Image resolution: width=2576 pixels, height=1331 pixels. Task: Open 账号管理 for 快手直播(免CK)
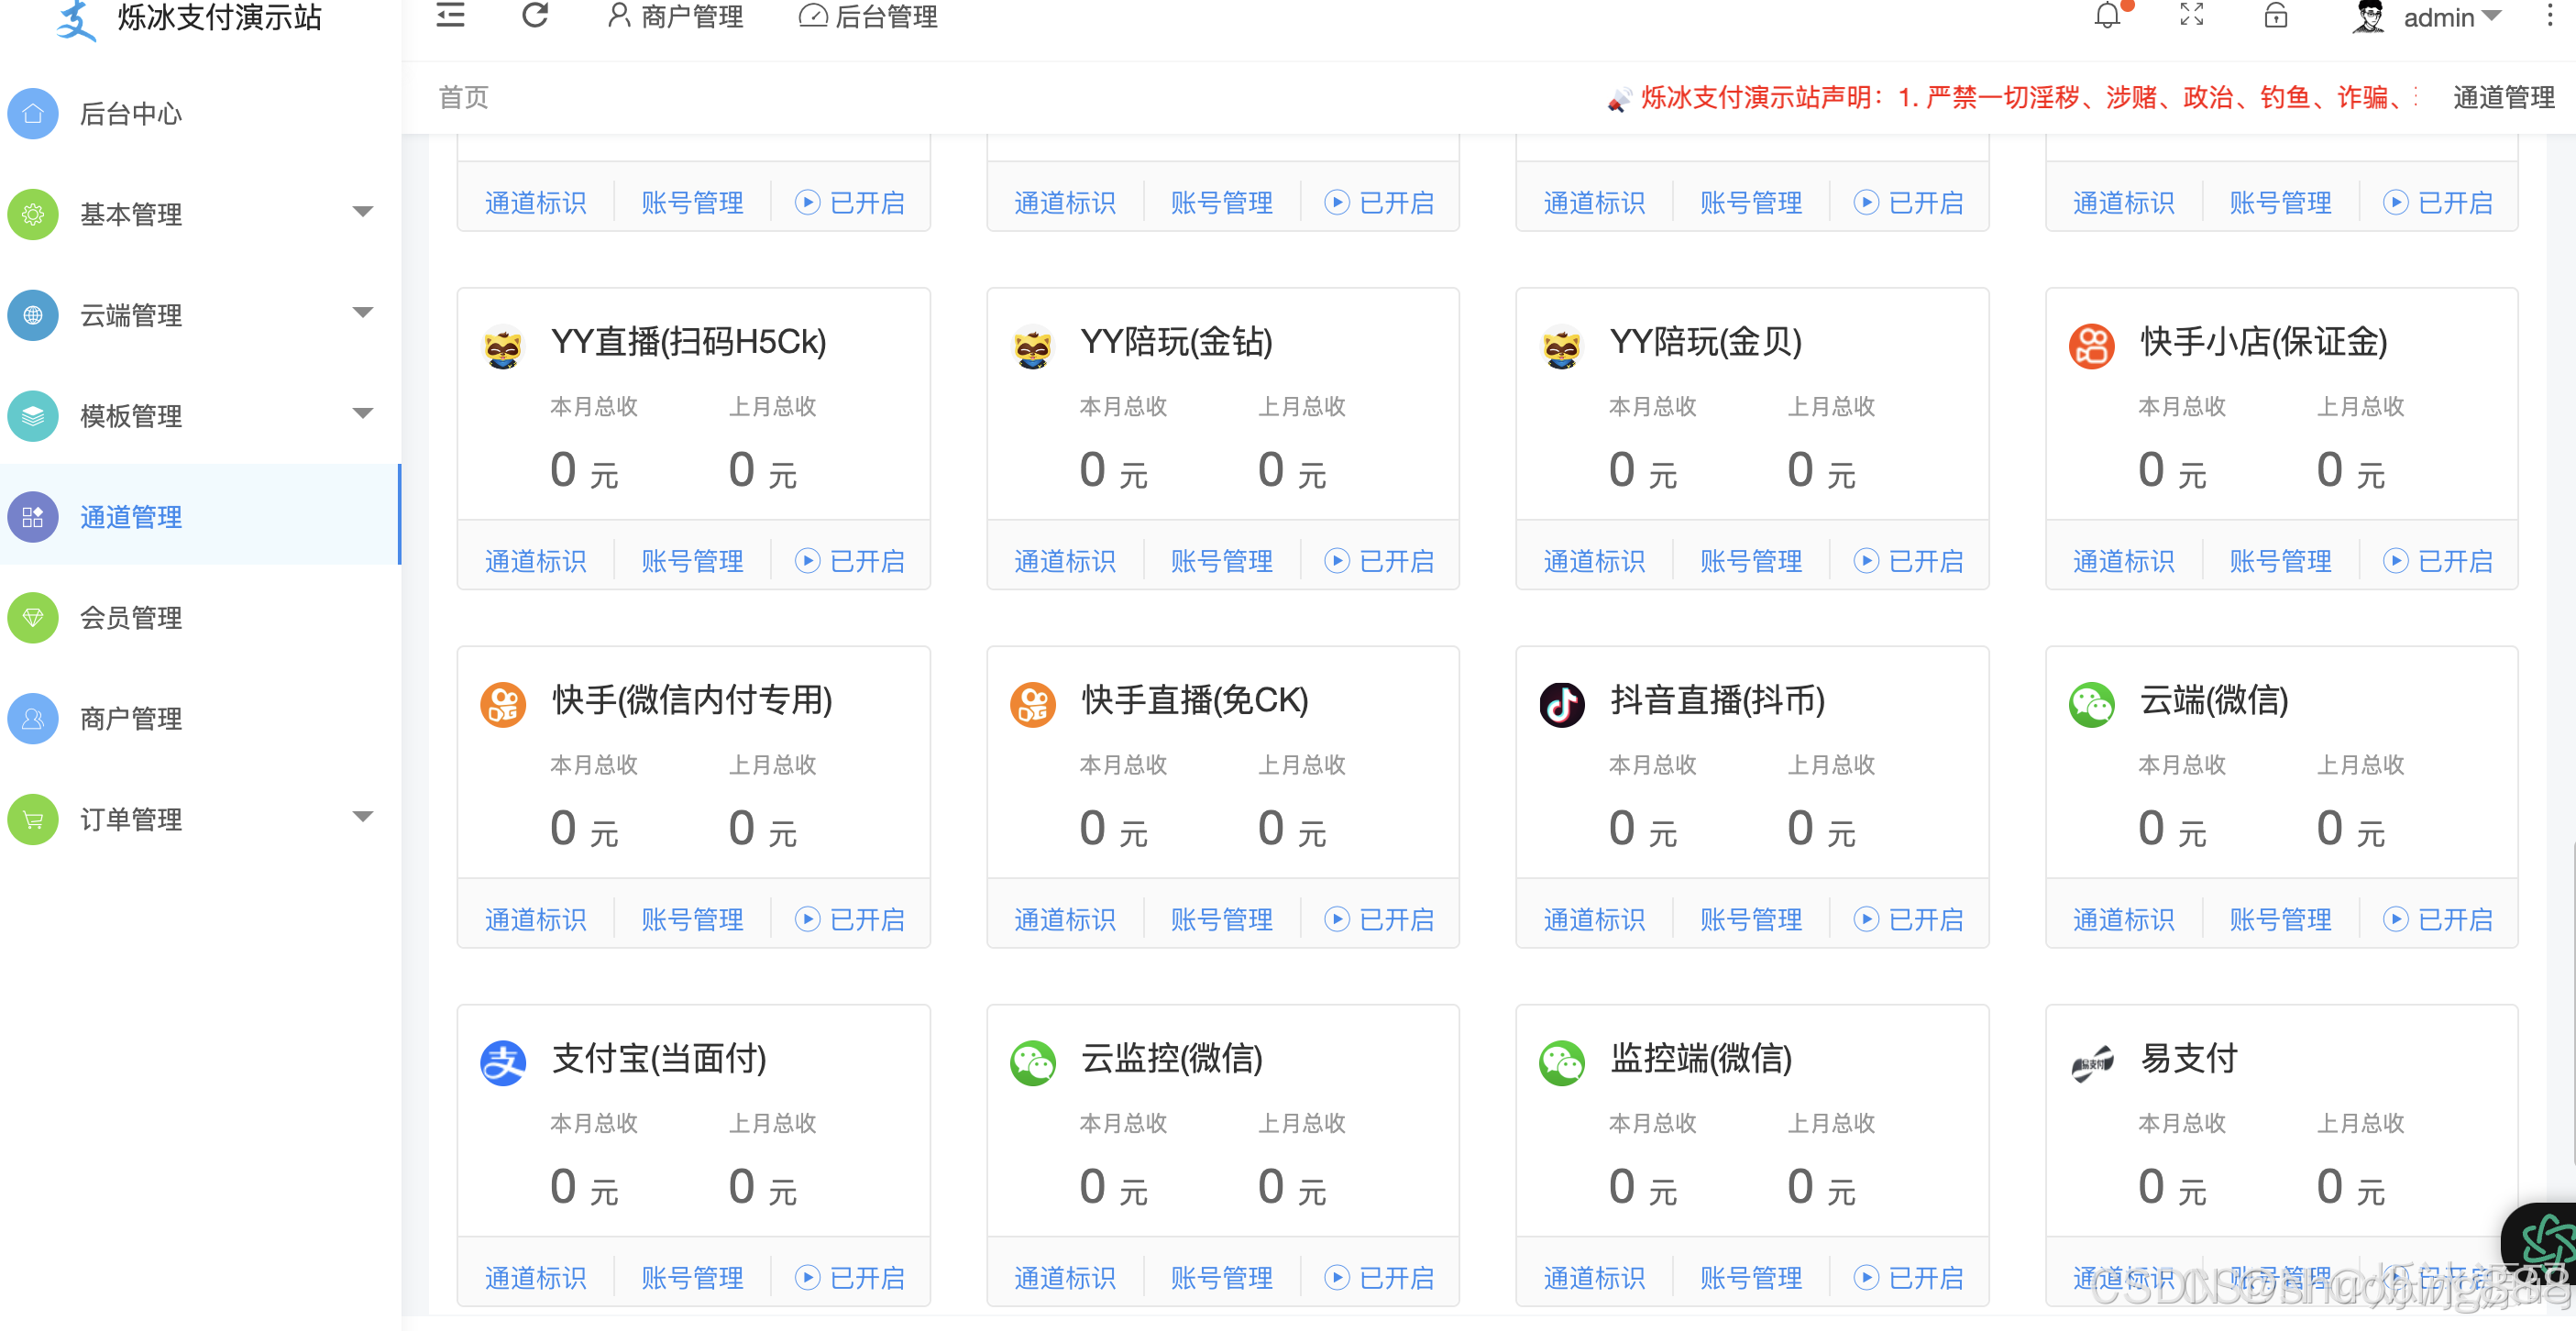click(x=1221, y=919)
